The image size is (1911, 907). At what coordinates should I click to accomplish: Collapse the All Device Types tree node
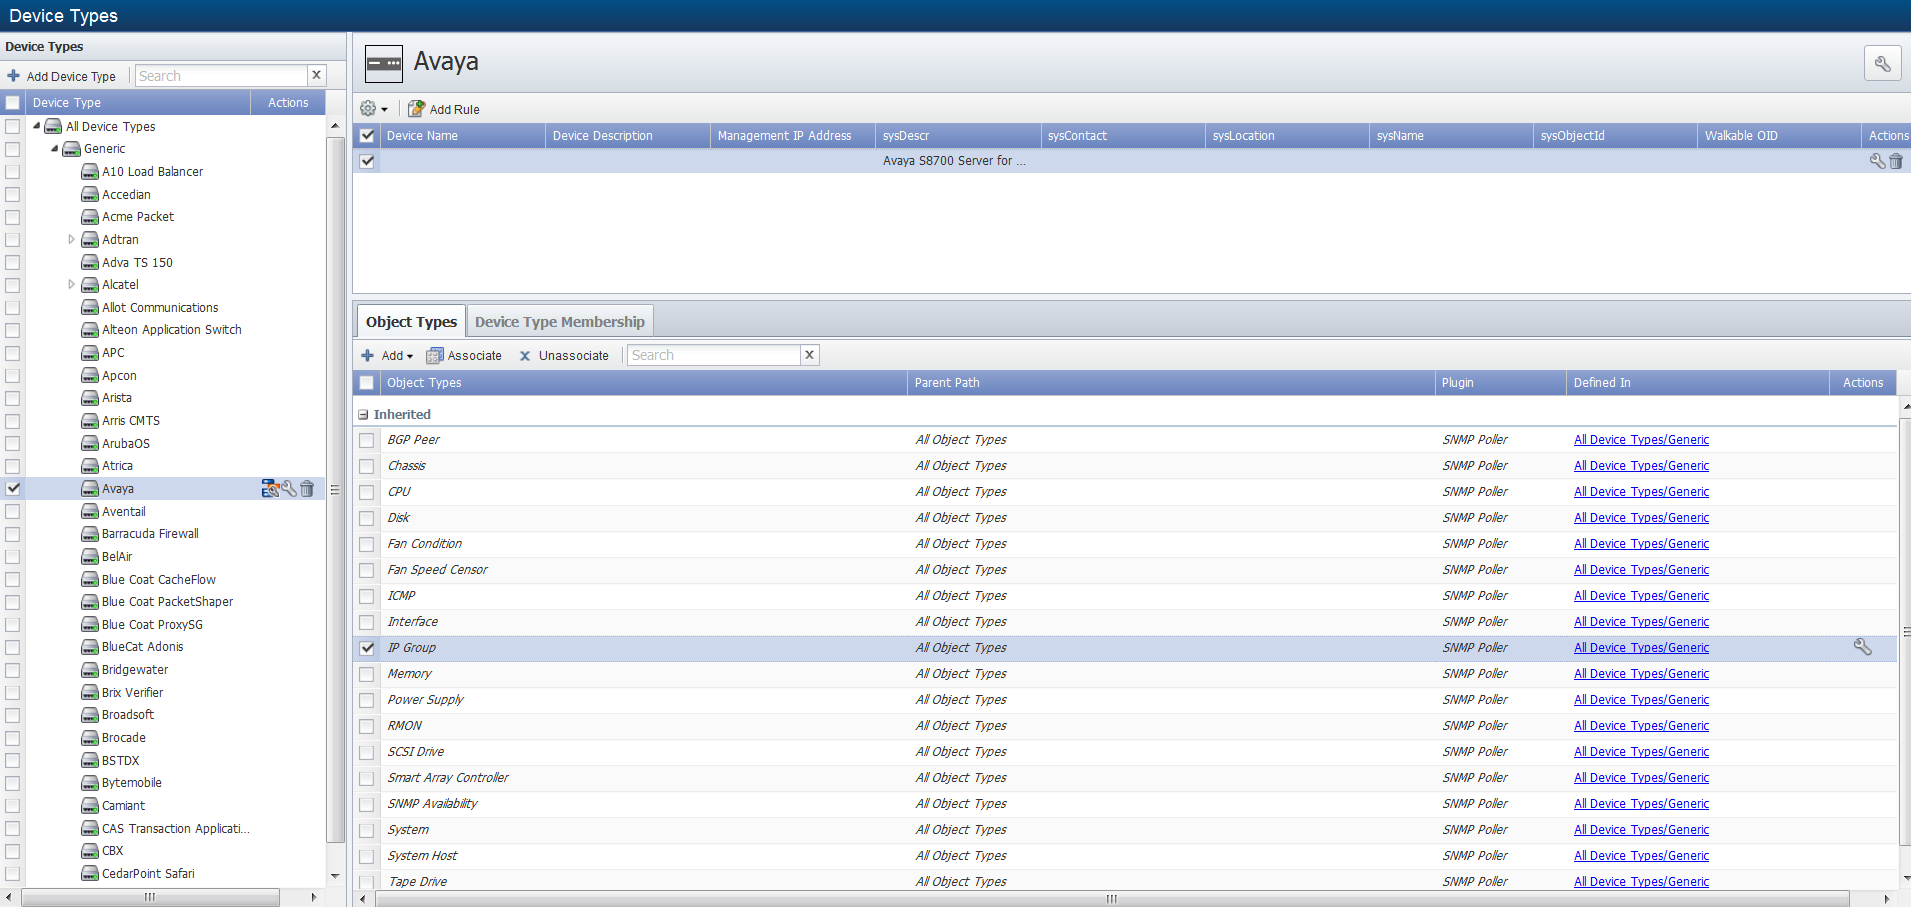coord(37,126)
